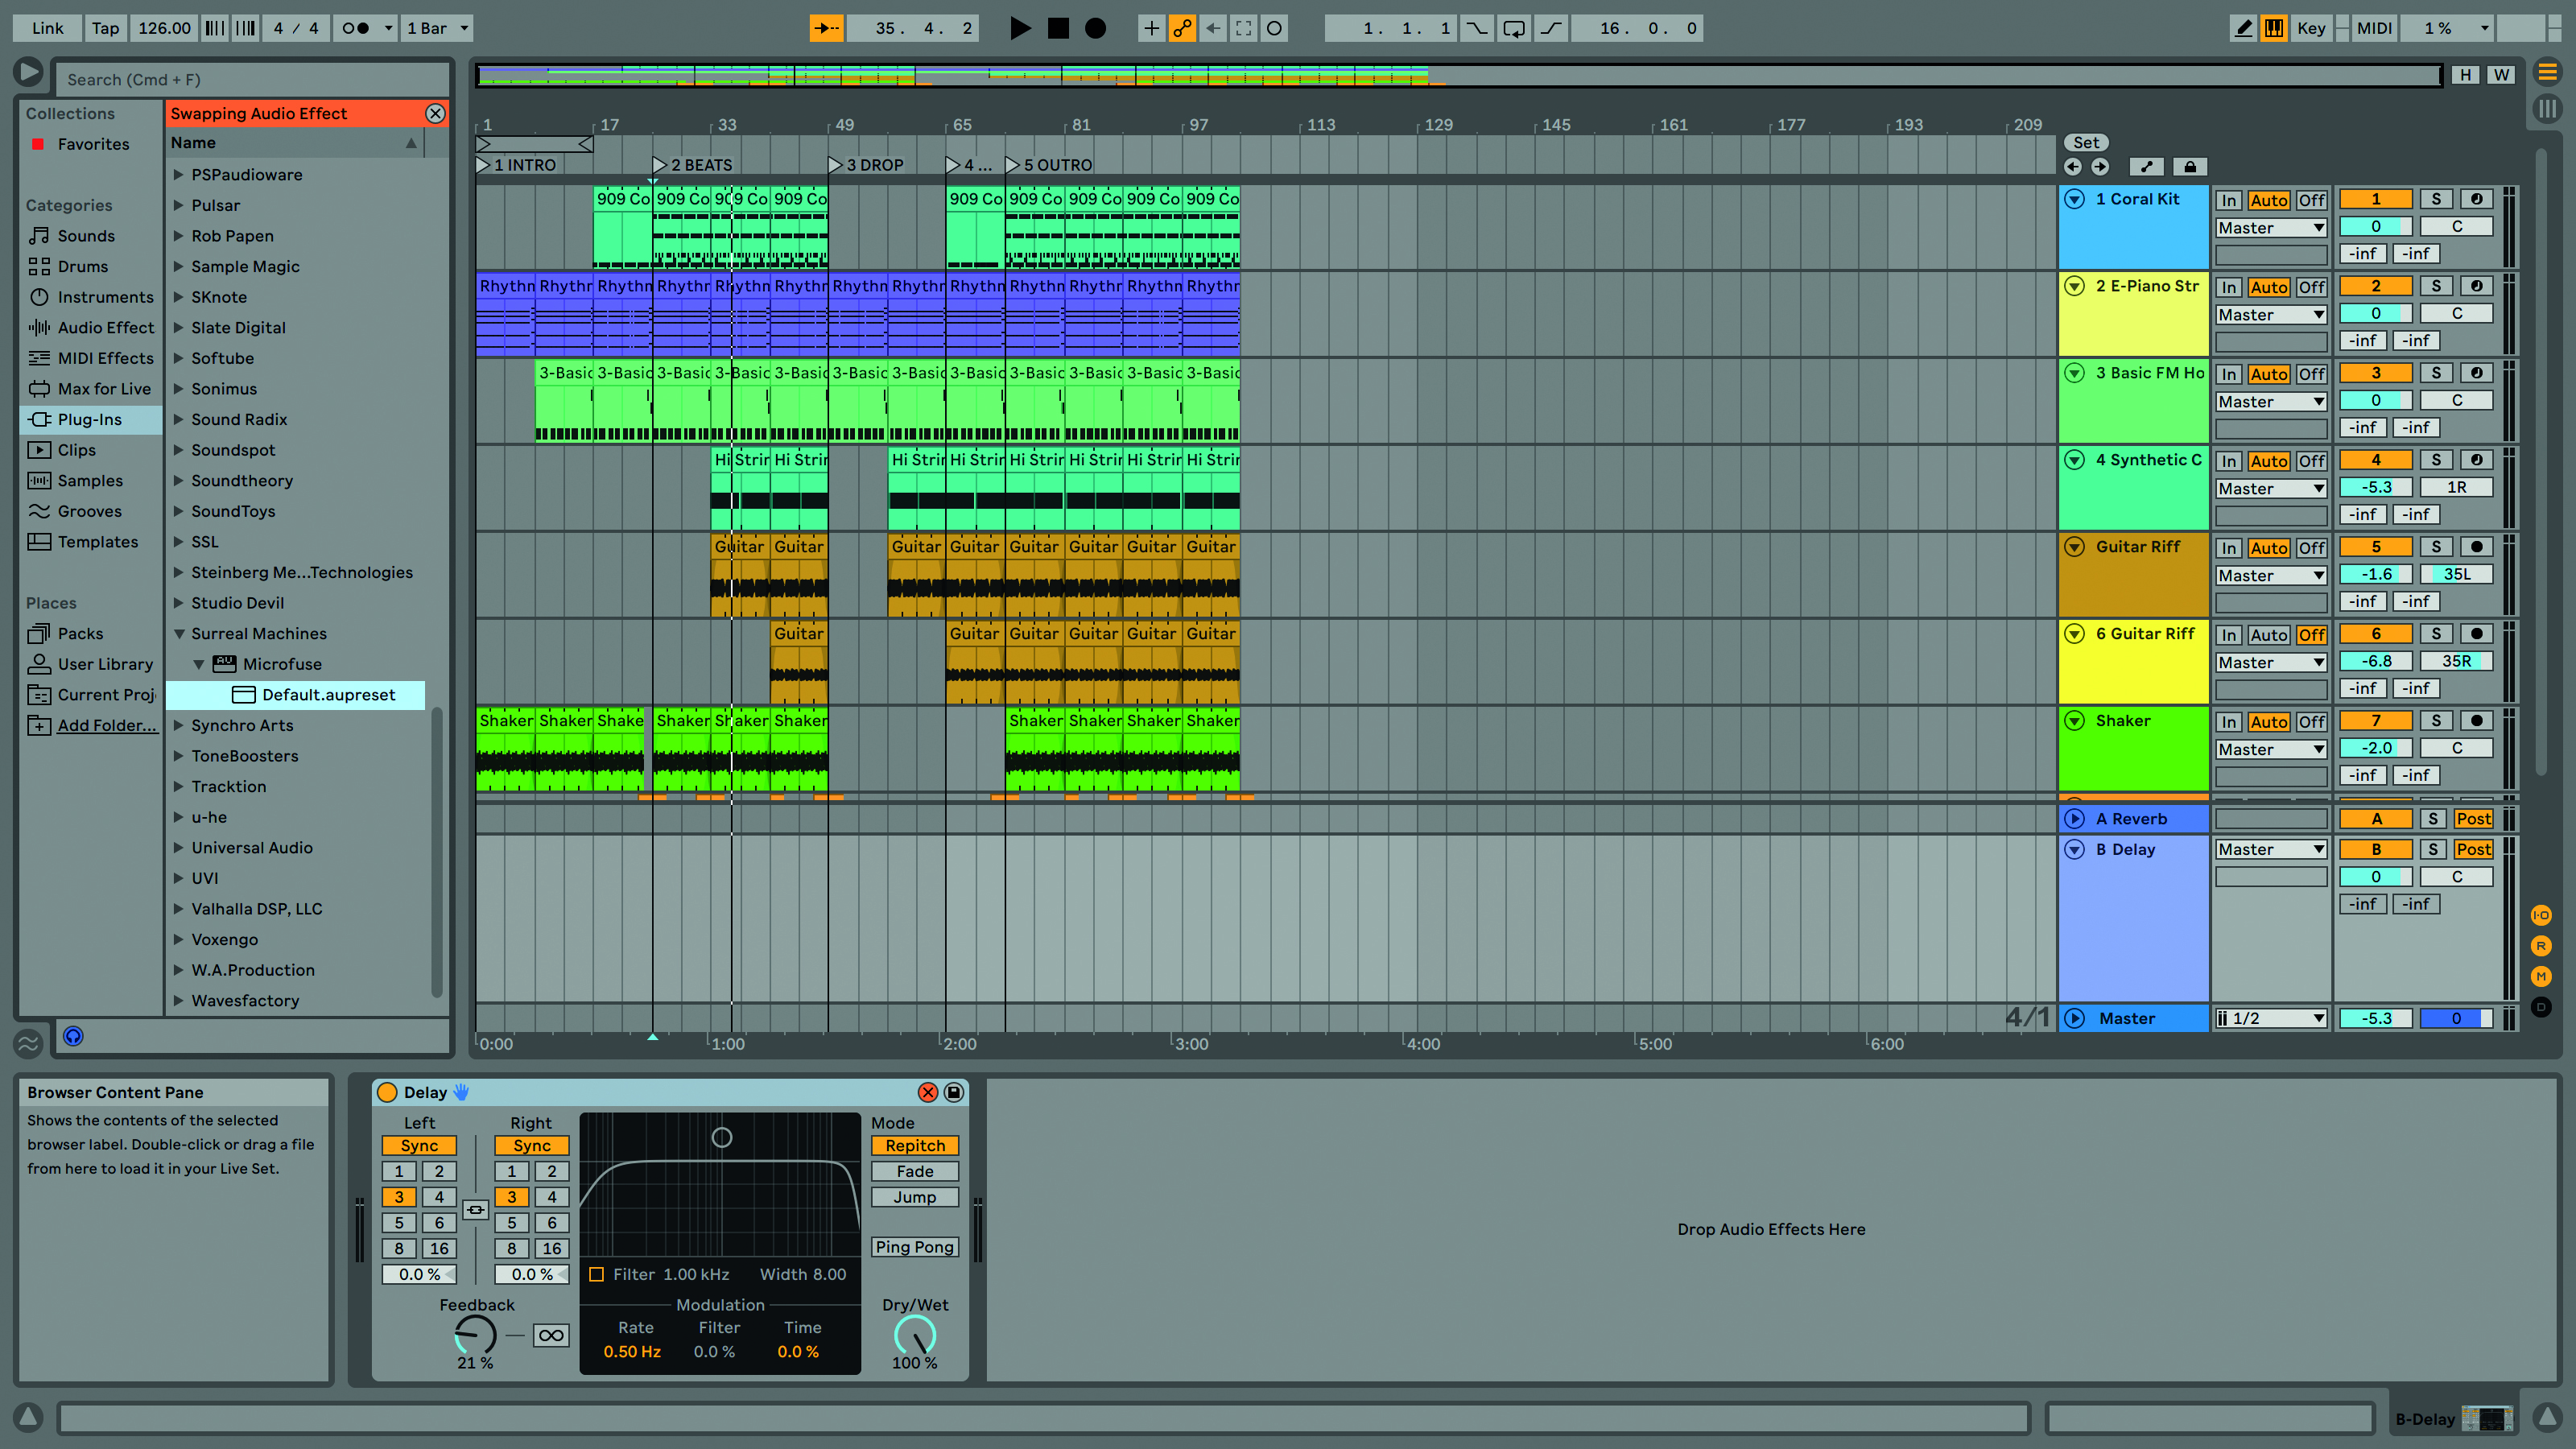The image size is (2576, 1449).
Task: Adjust the Delay Feedback knob
Action: pyautogui.click(x=475, y=1335)
